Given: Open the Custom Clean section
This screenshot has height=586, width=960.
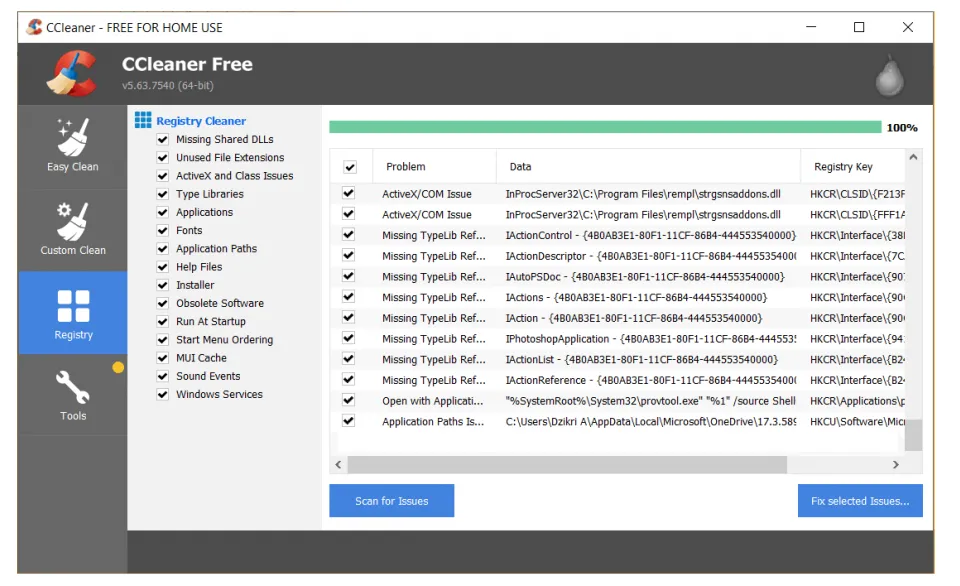Looking at the screenshot, I should click(73, 230).
